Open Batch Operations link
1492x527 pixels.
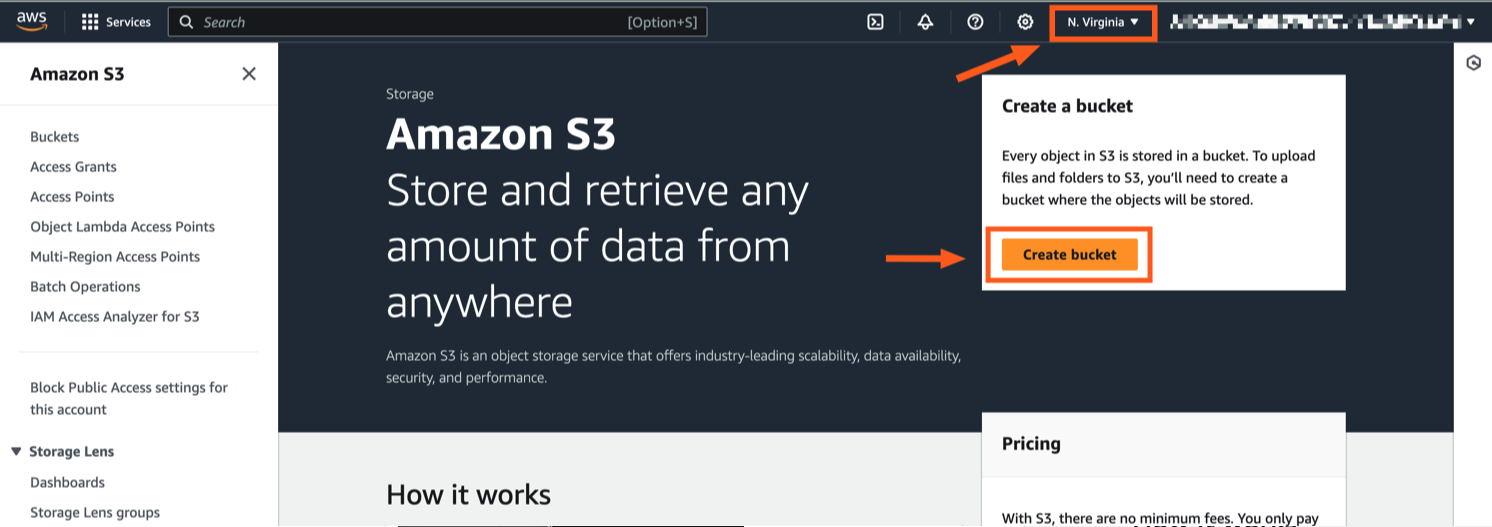[85, 287]
